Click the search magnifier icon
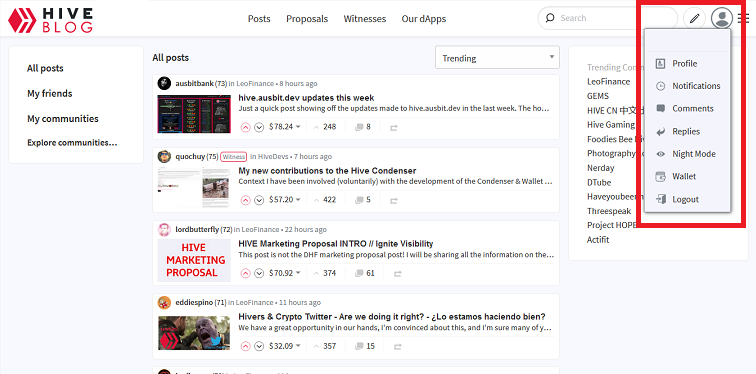 point(550,18)
